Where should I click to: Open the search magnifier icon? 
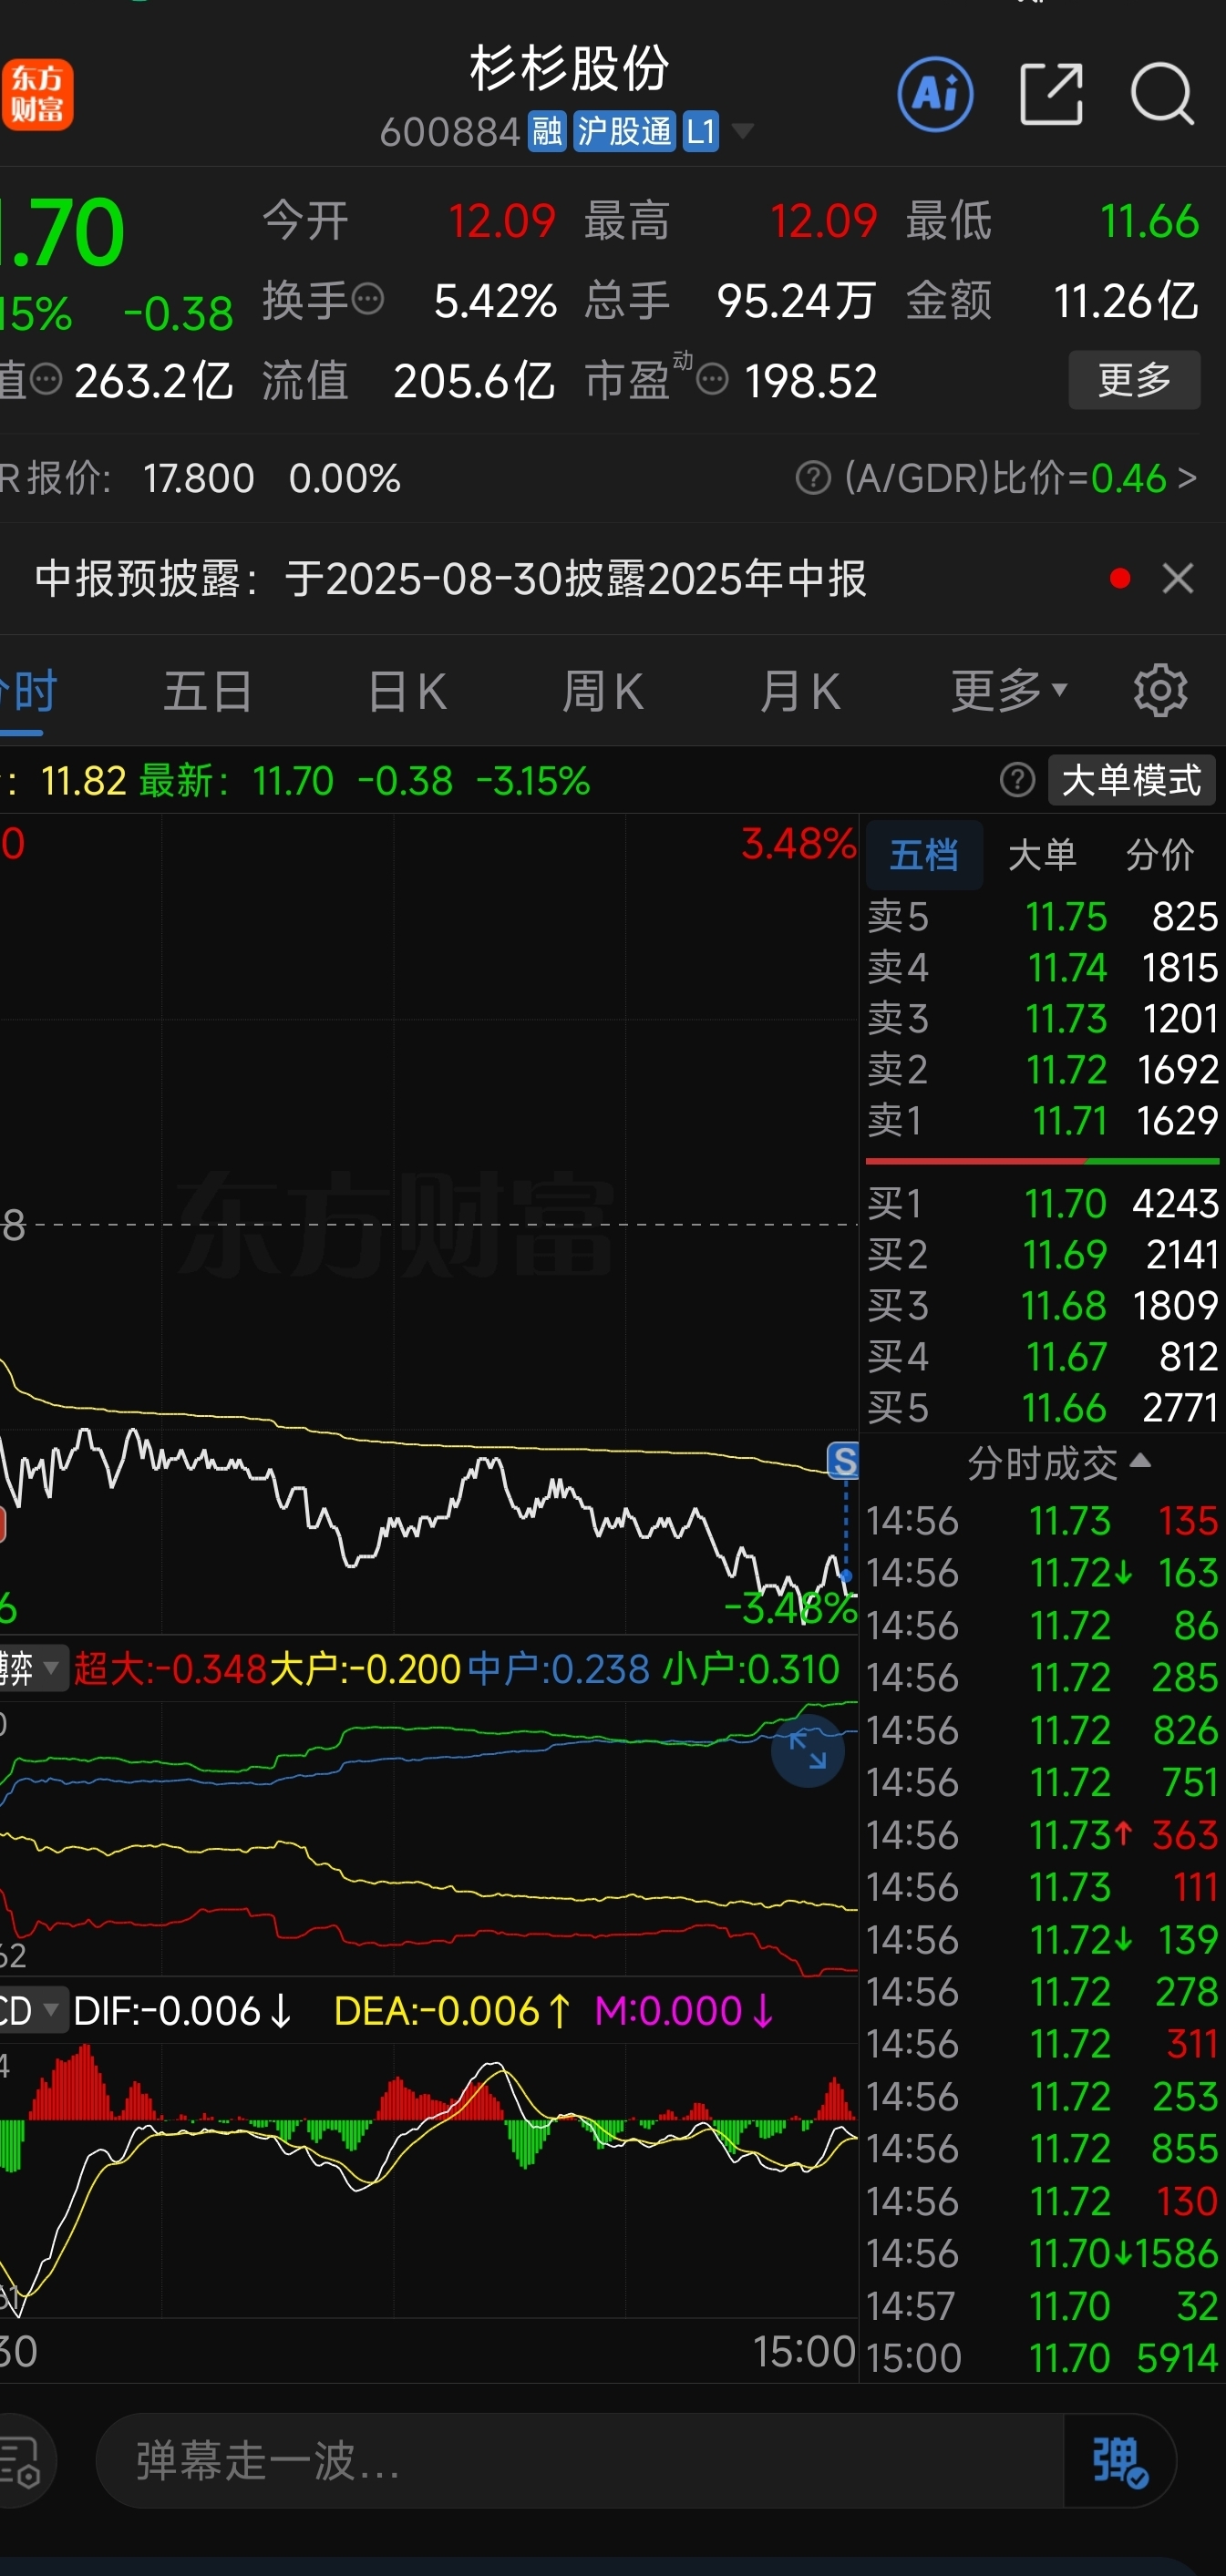[1162, 95]
